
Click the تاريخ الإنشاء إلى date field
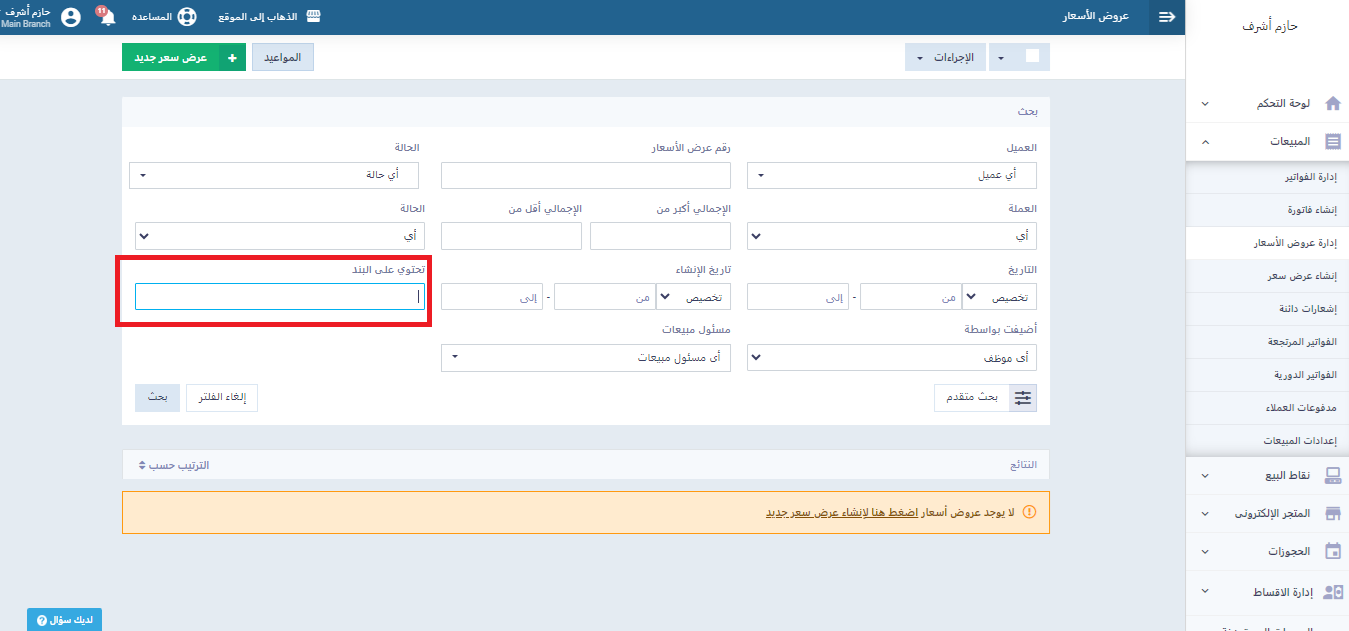(x=491, y=297)
